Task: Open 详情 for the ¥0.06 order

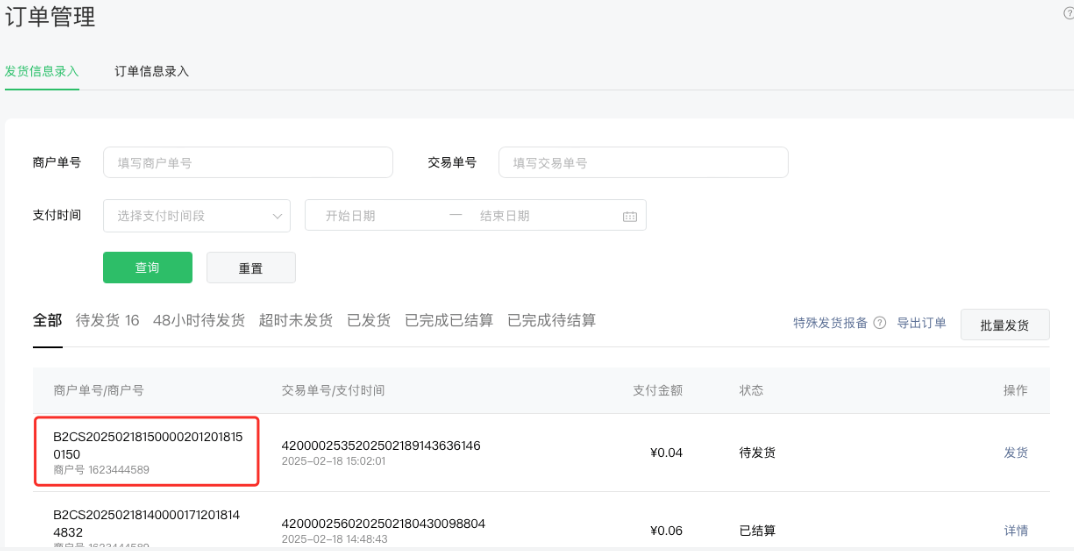Action: pos(1015,530)
